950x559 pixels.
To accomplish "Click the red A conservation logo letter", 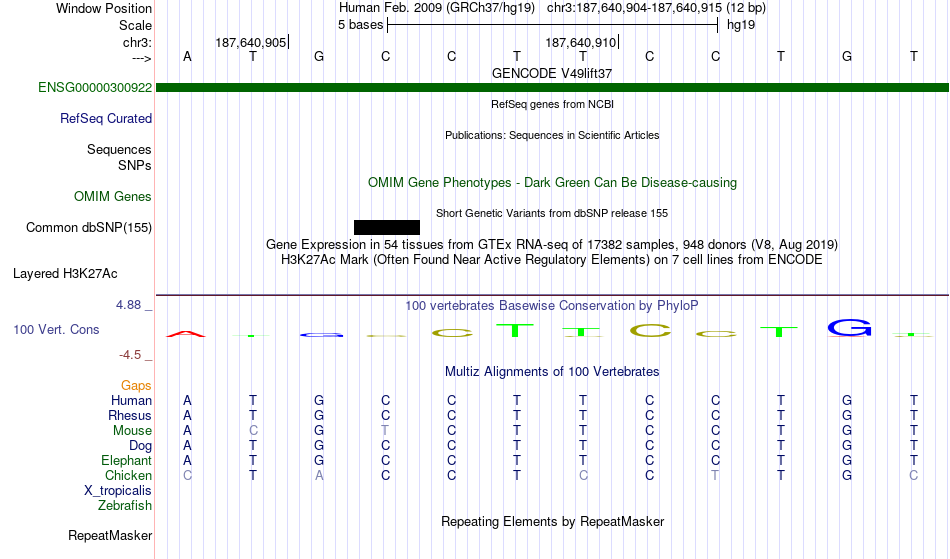I will [186, 334].
